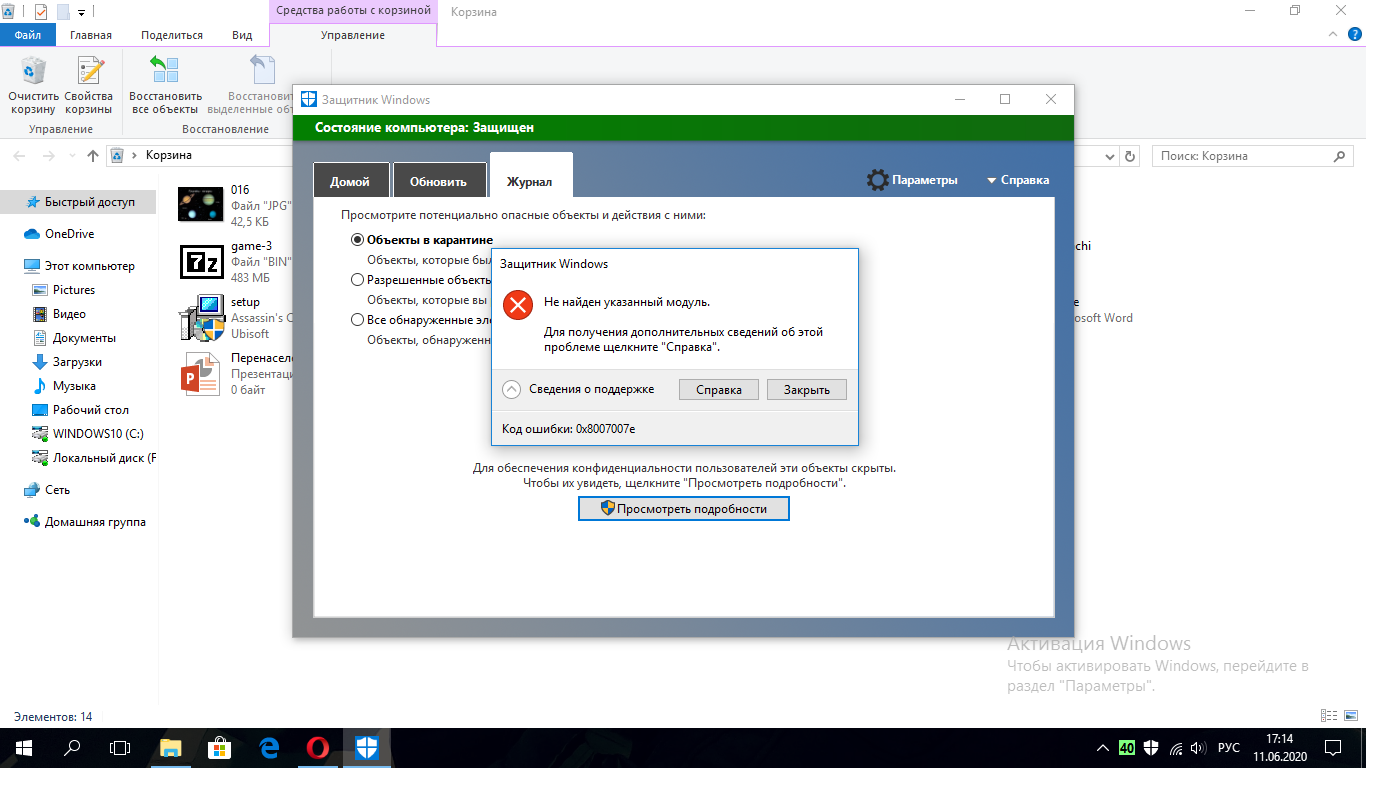Refresh the Explorer address bar

(1131, 156)
